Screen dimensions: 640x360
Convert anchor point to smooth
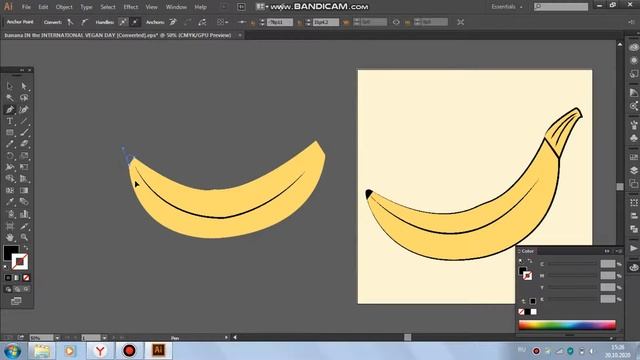click(x=84, y=22)
